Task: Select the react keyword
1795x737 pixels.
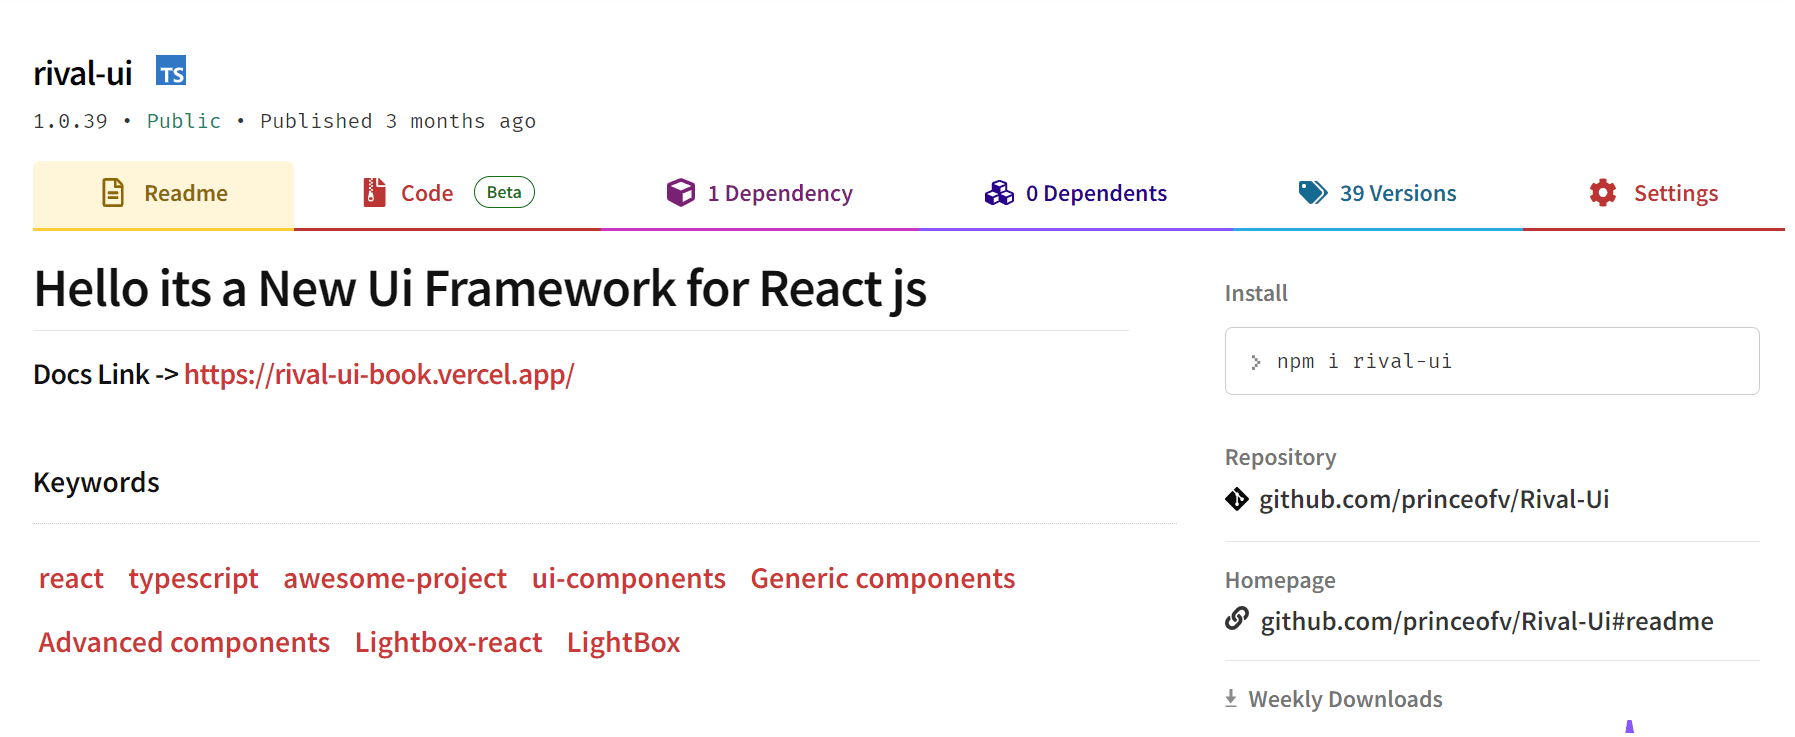Action: 71,579
